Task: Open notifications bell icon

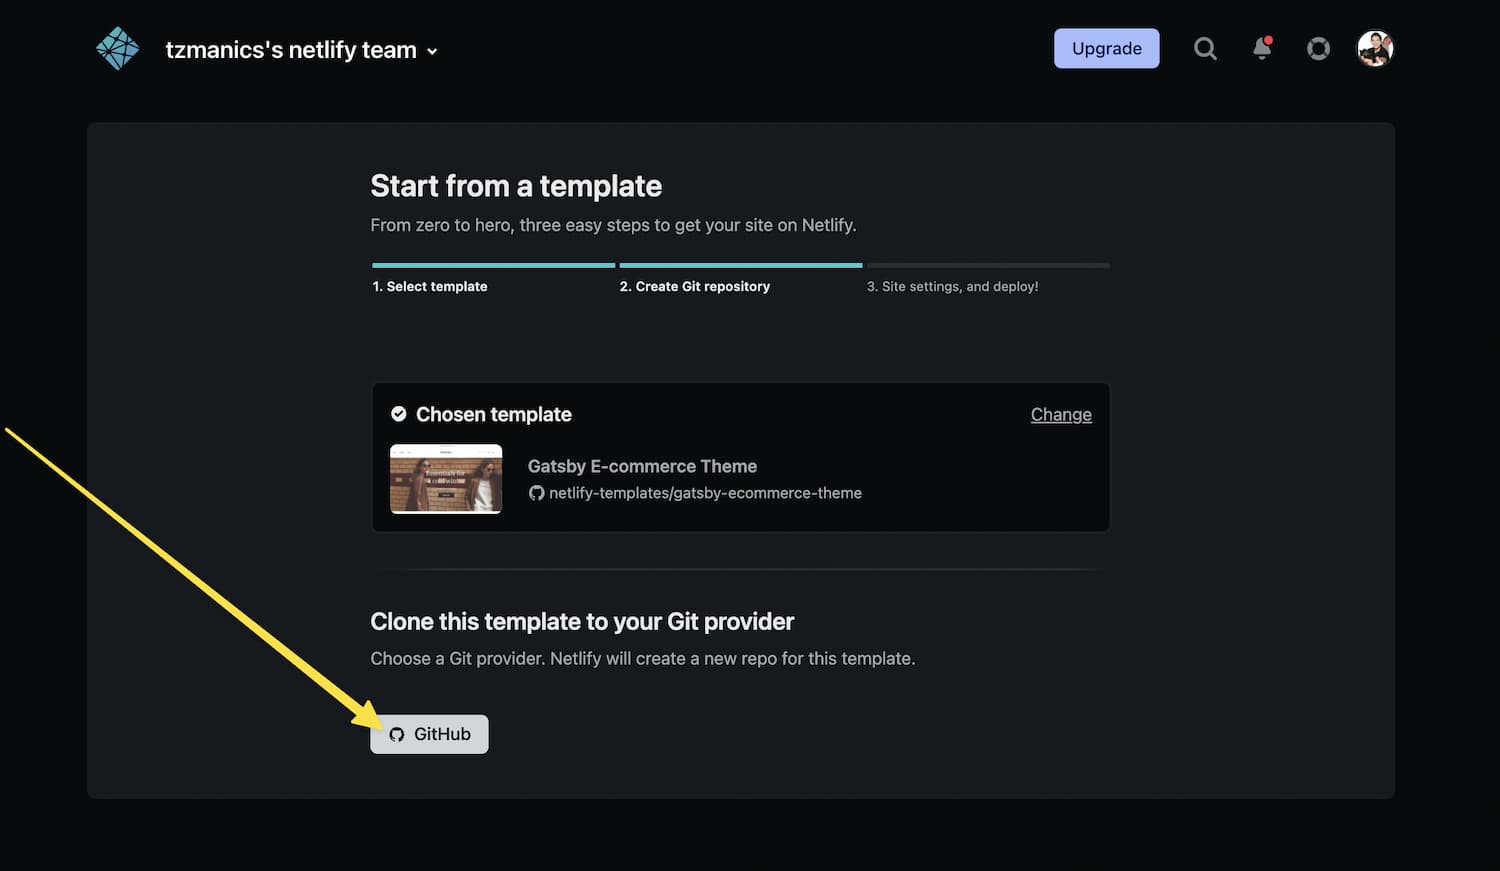Action: click(1262, 48)
